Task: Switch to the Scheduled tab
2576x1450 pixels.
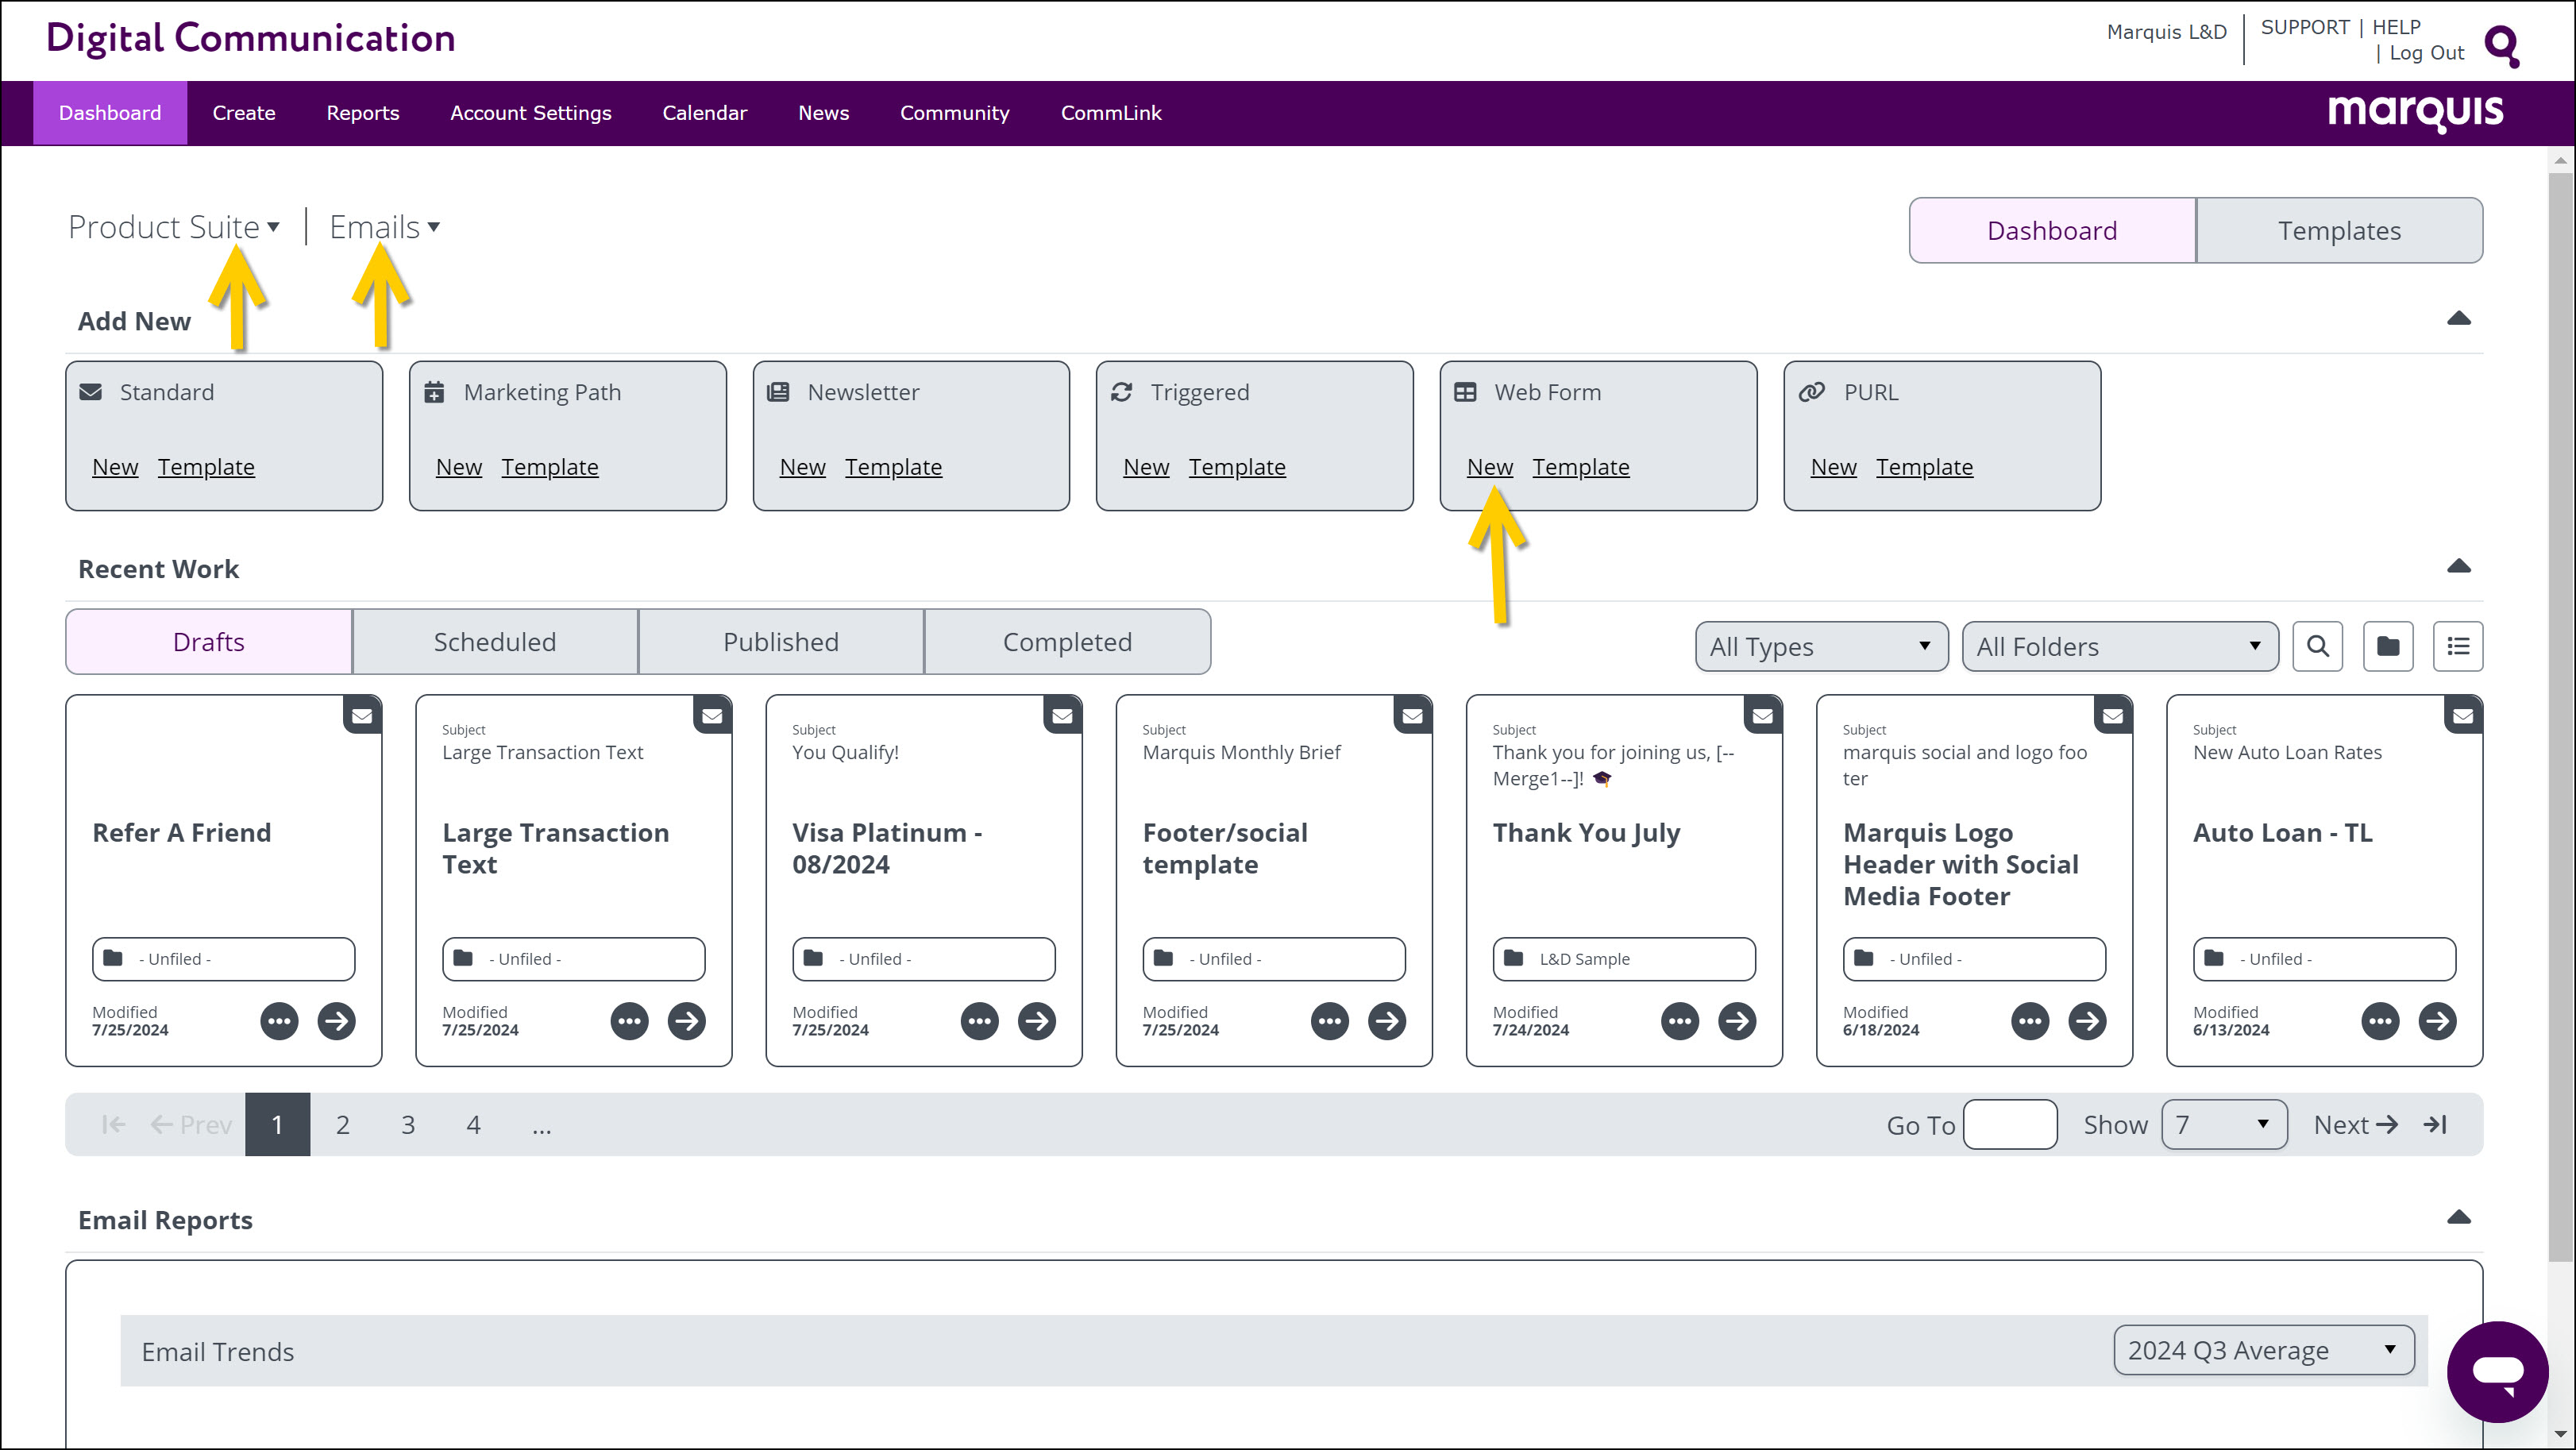Action: [495, 642]
